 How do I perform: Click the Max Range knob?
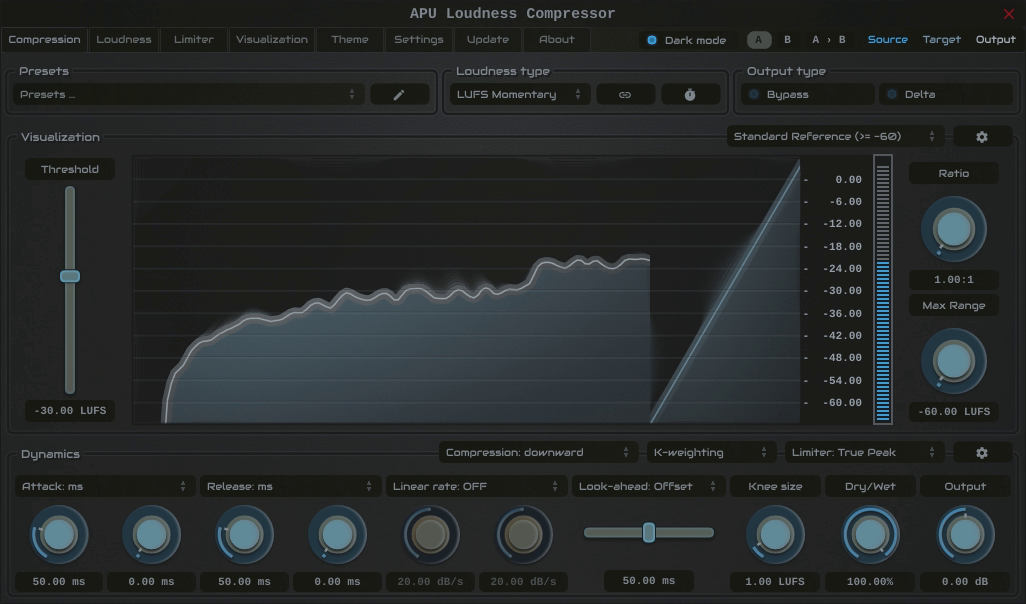pos(953,361)
